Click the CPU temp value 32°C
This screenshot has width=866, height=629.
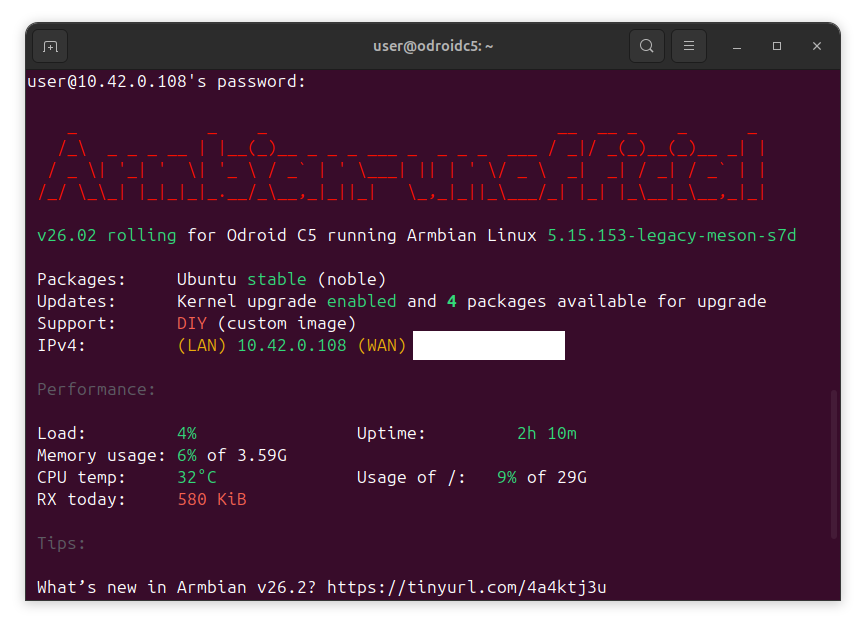pyautogui.click(x=197, y=477)
